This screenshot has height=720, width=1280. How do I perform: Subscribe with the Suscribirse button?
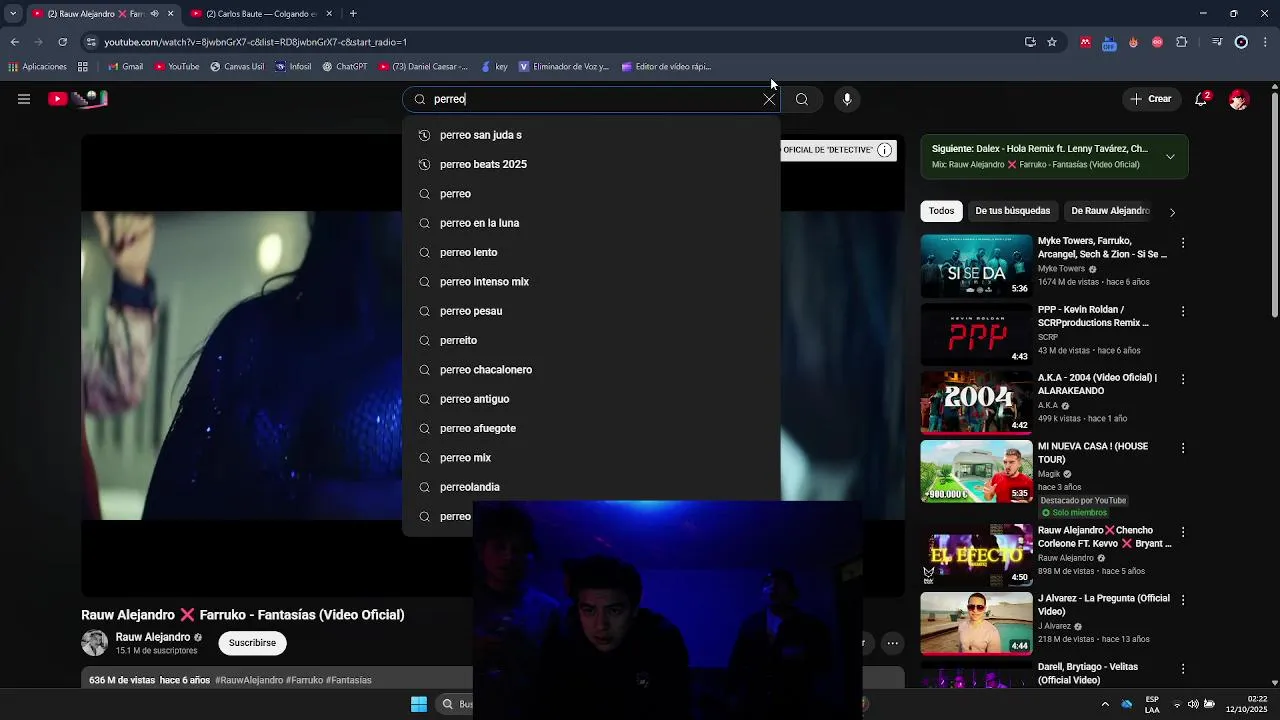252,643
